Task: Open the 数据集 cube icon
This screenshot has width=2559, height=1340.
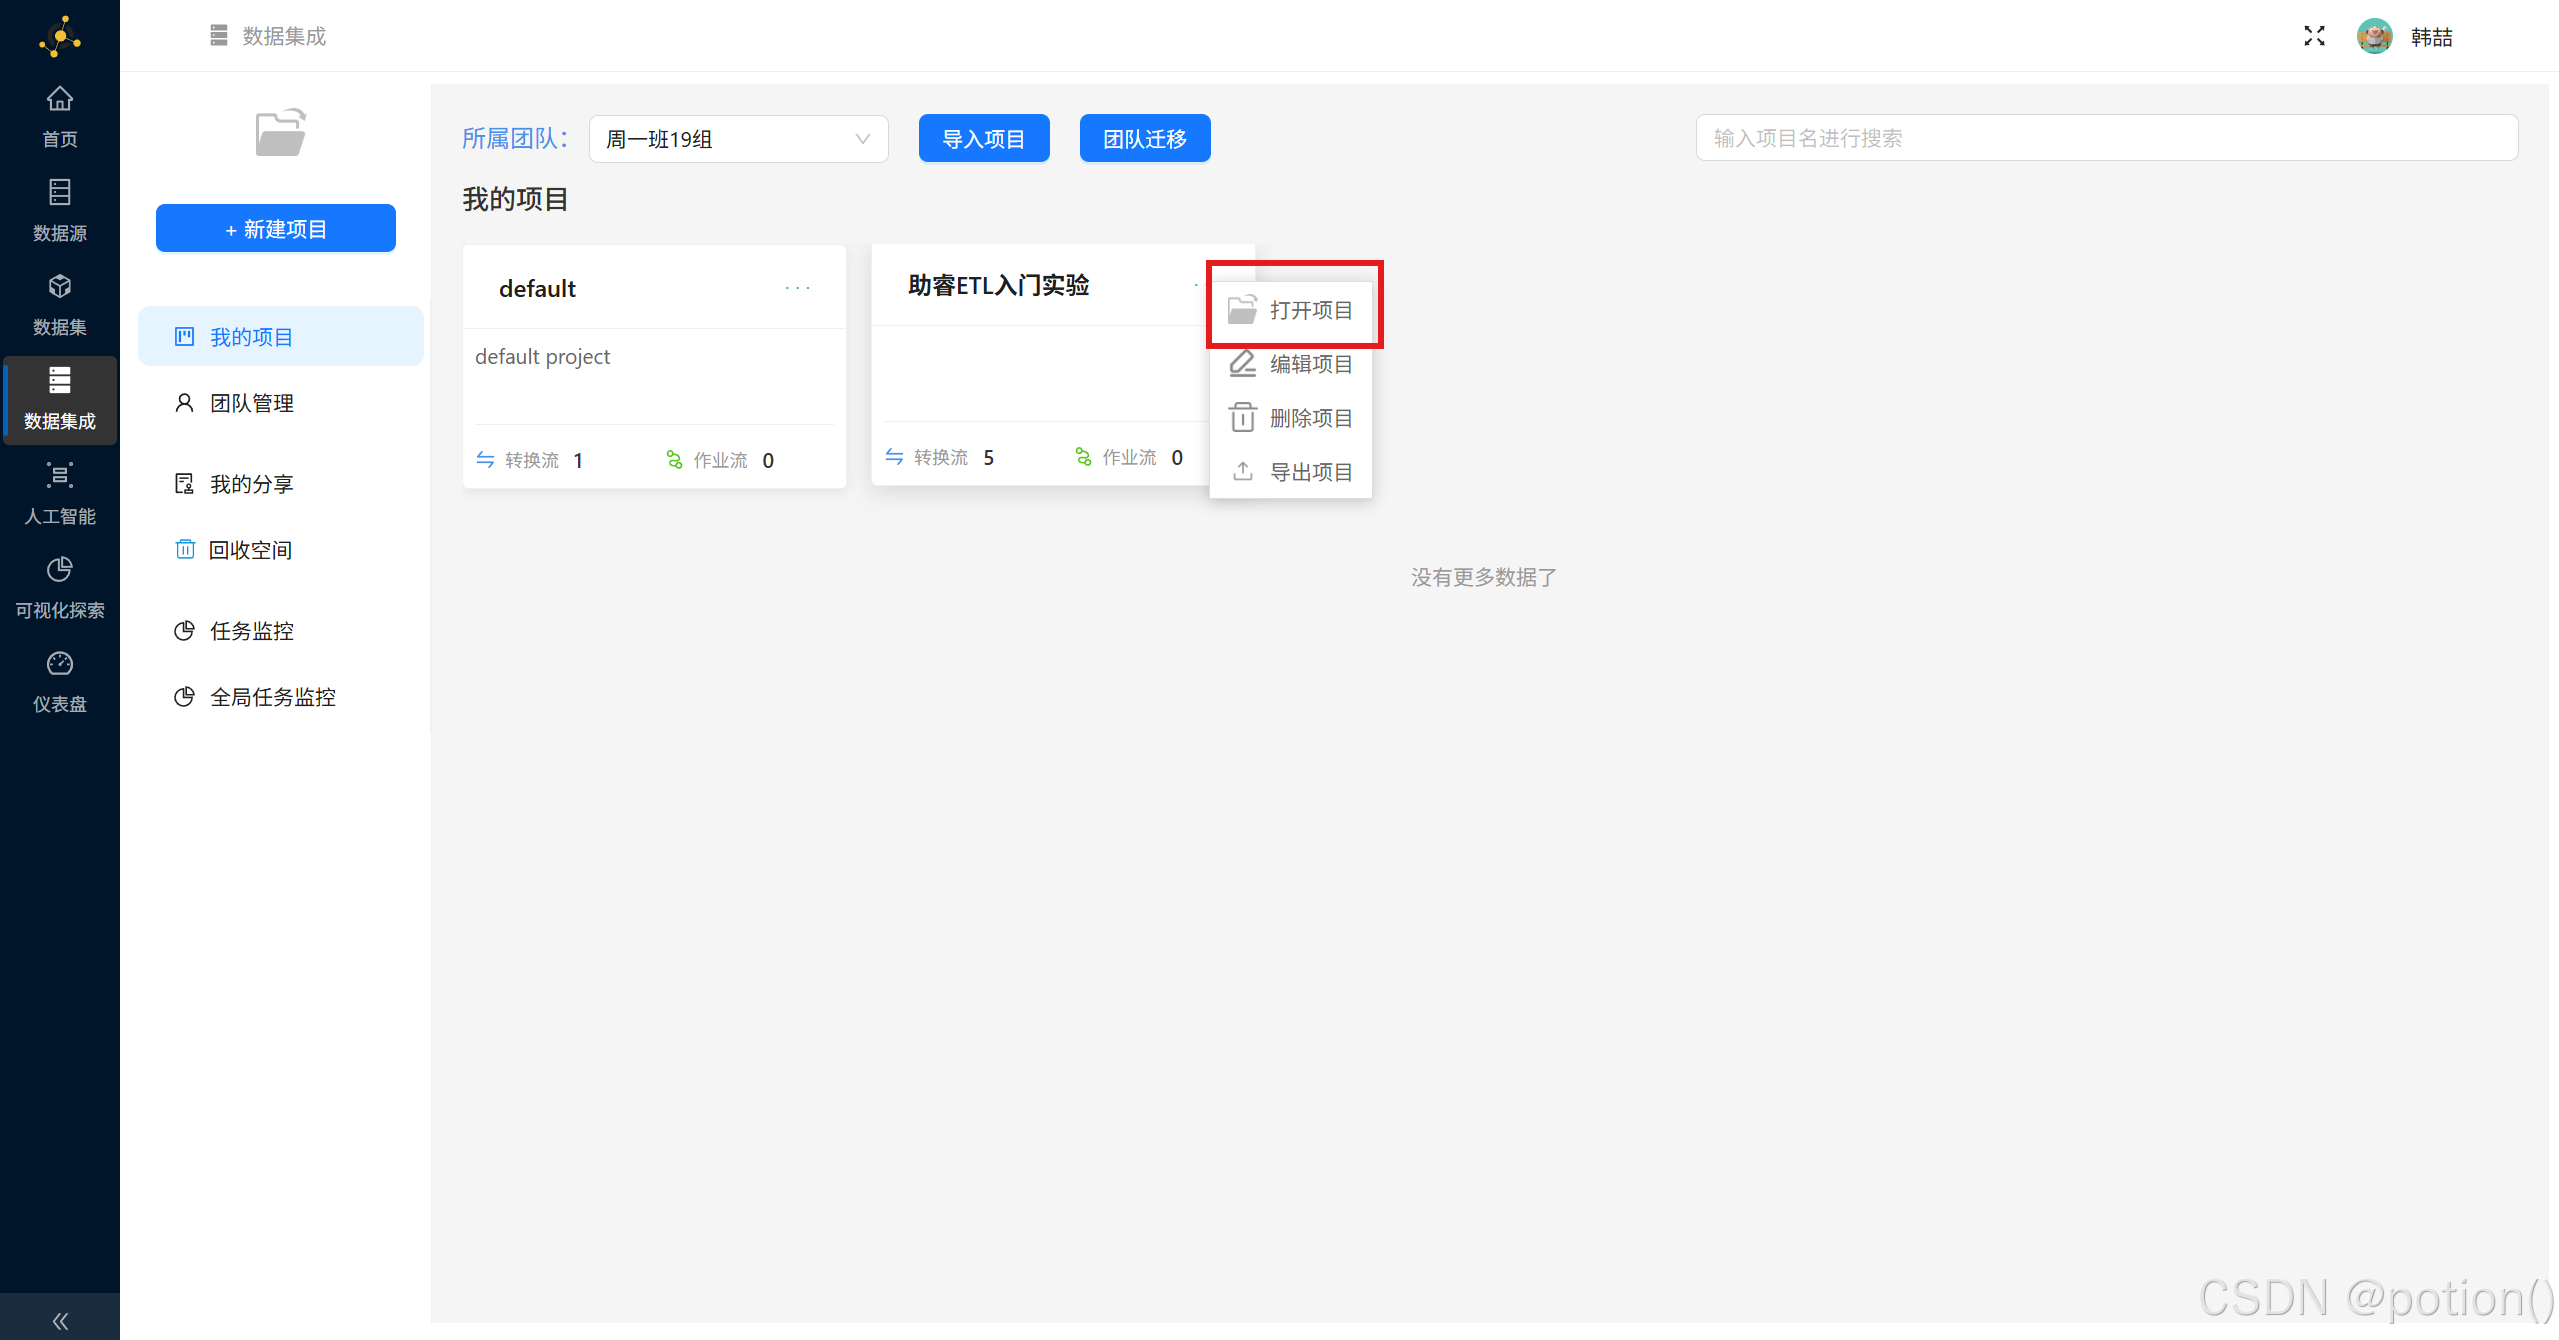Action: pyautogui.click(x=59, y=287)
